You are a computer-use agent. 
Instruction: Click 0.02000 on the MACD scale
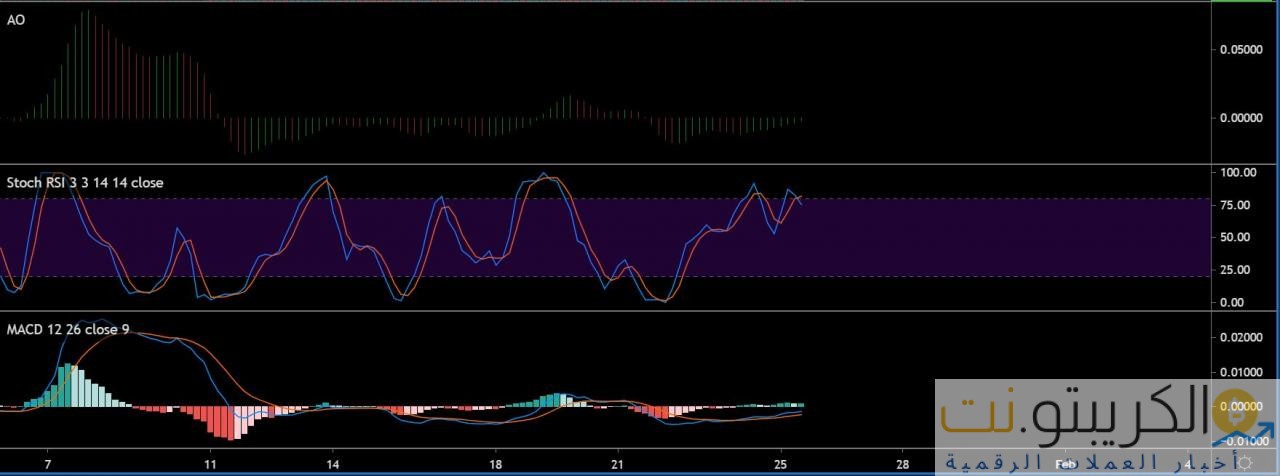[1243, 338]
